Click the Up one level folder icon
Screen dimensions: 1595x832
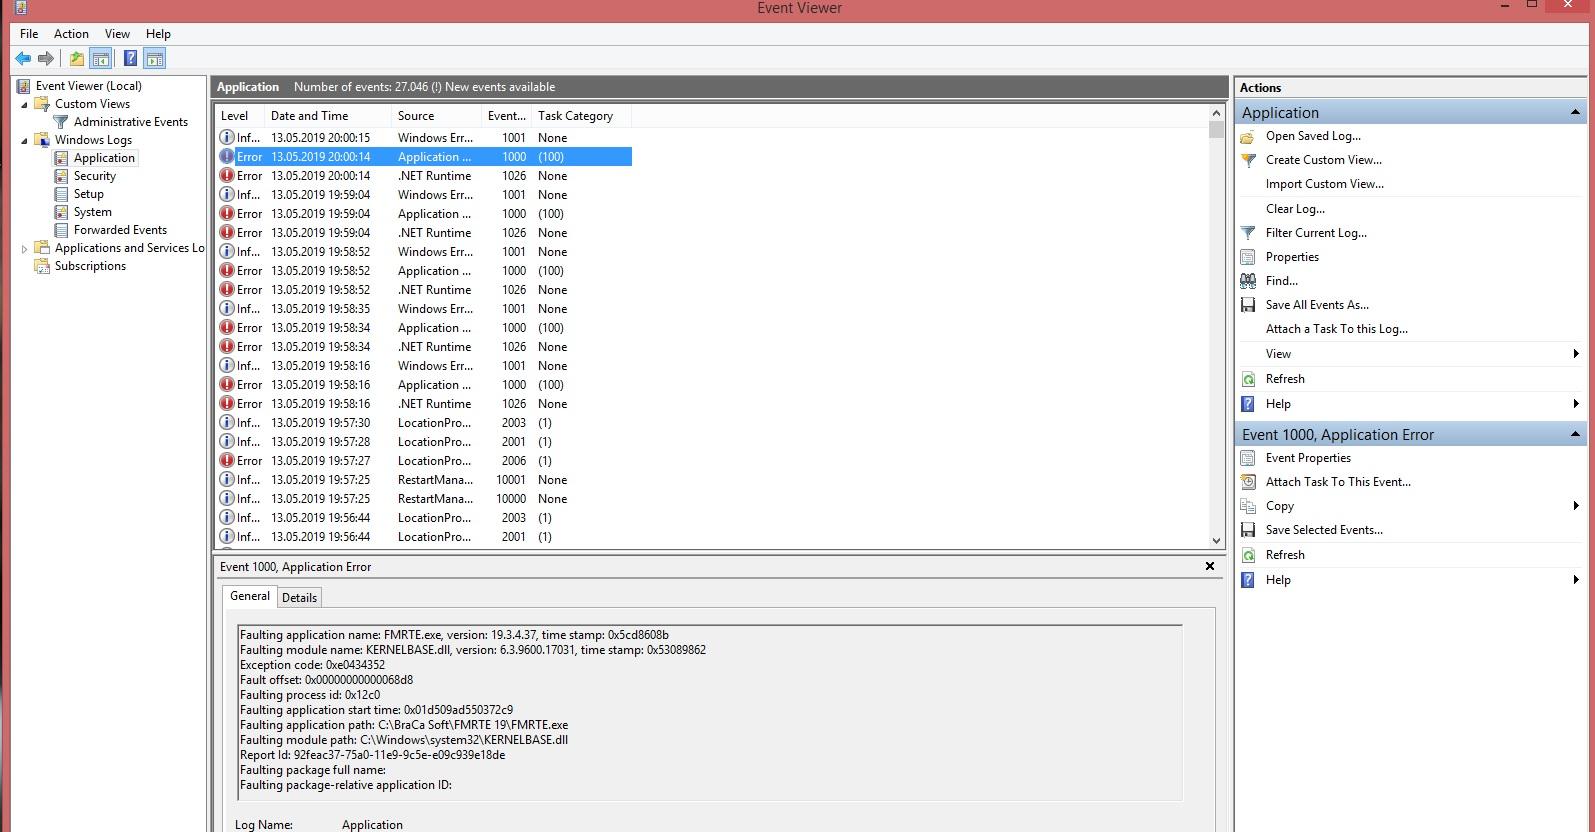click(x=77, y=58)
